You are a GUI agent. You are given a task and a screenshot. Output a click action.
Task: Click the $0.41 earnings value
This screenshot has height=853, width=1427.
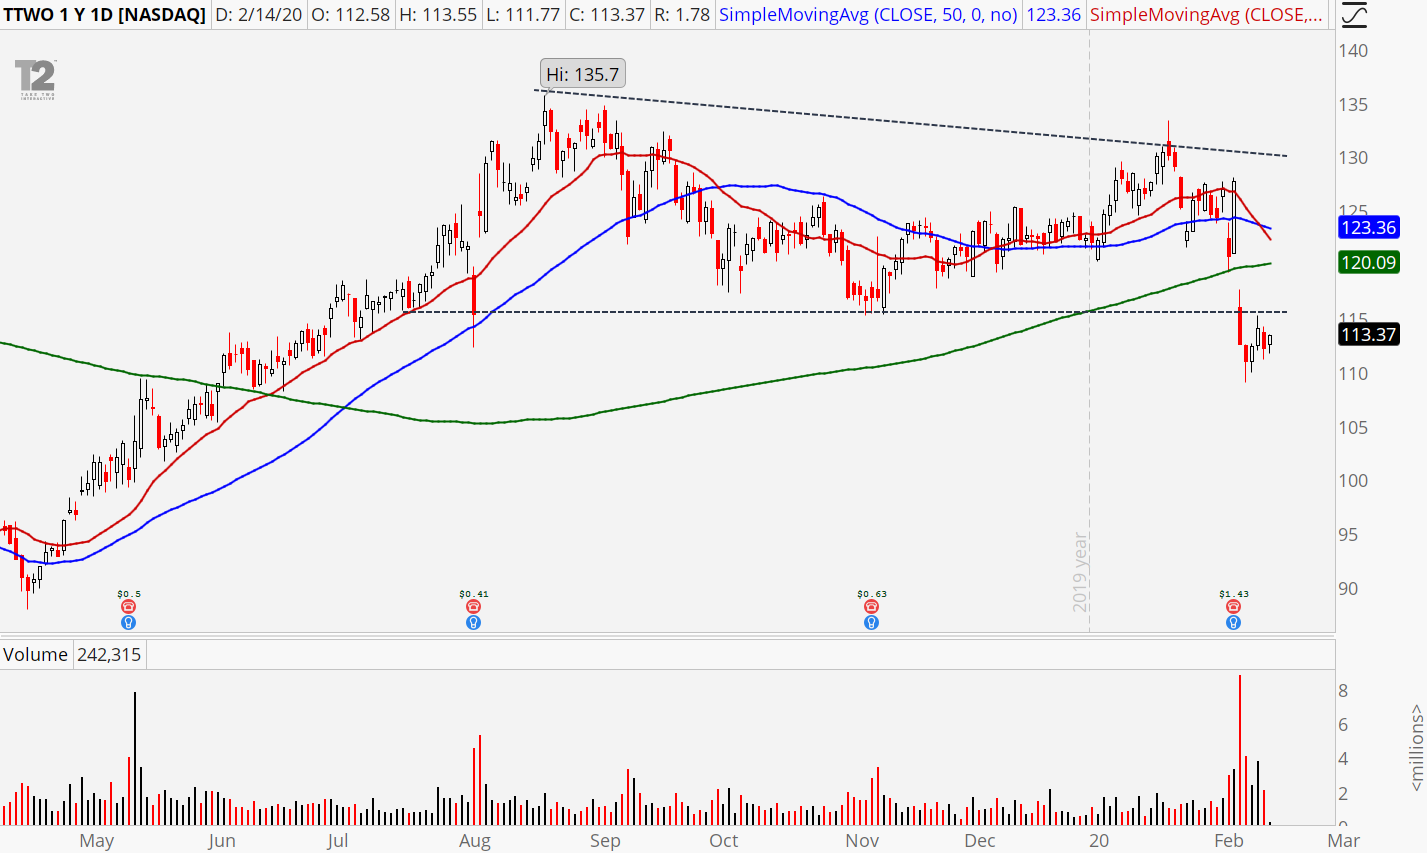pos(474,594)
